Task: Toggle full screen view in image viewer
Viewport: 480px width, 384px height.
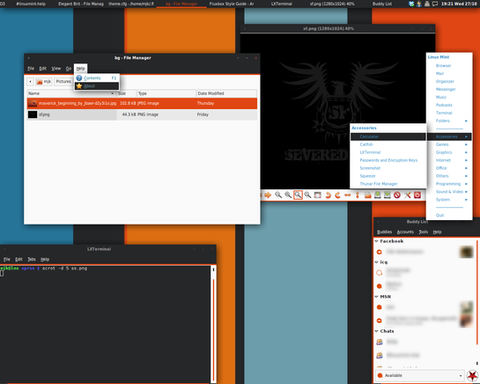Action: 317,195
